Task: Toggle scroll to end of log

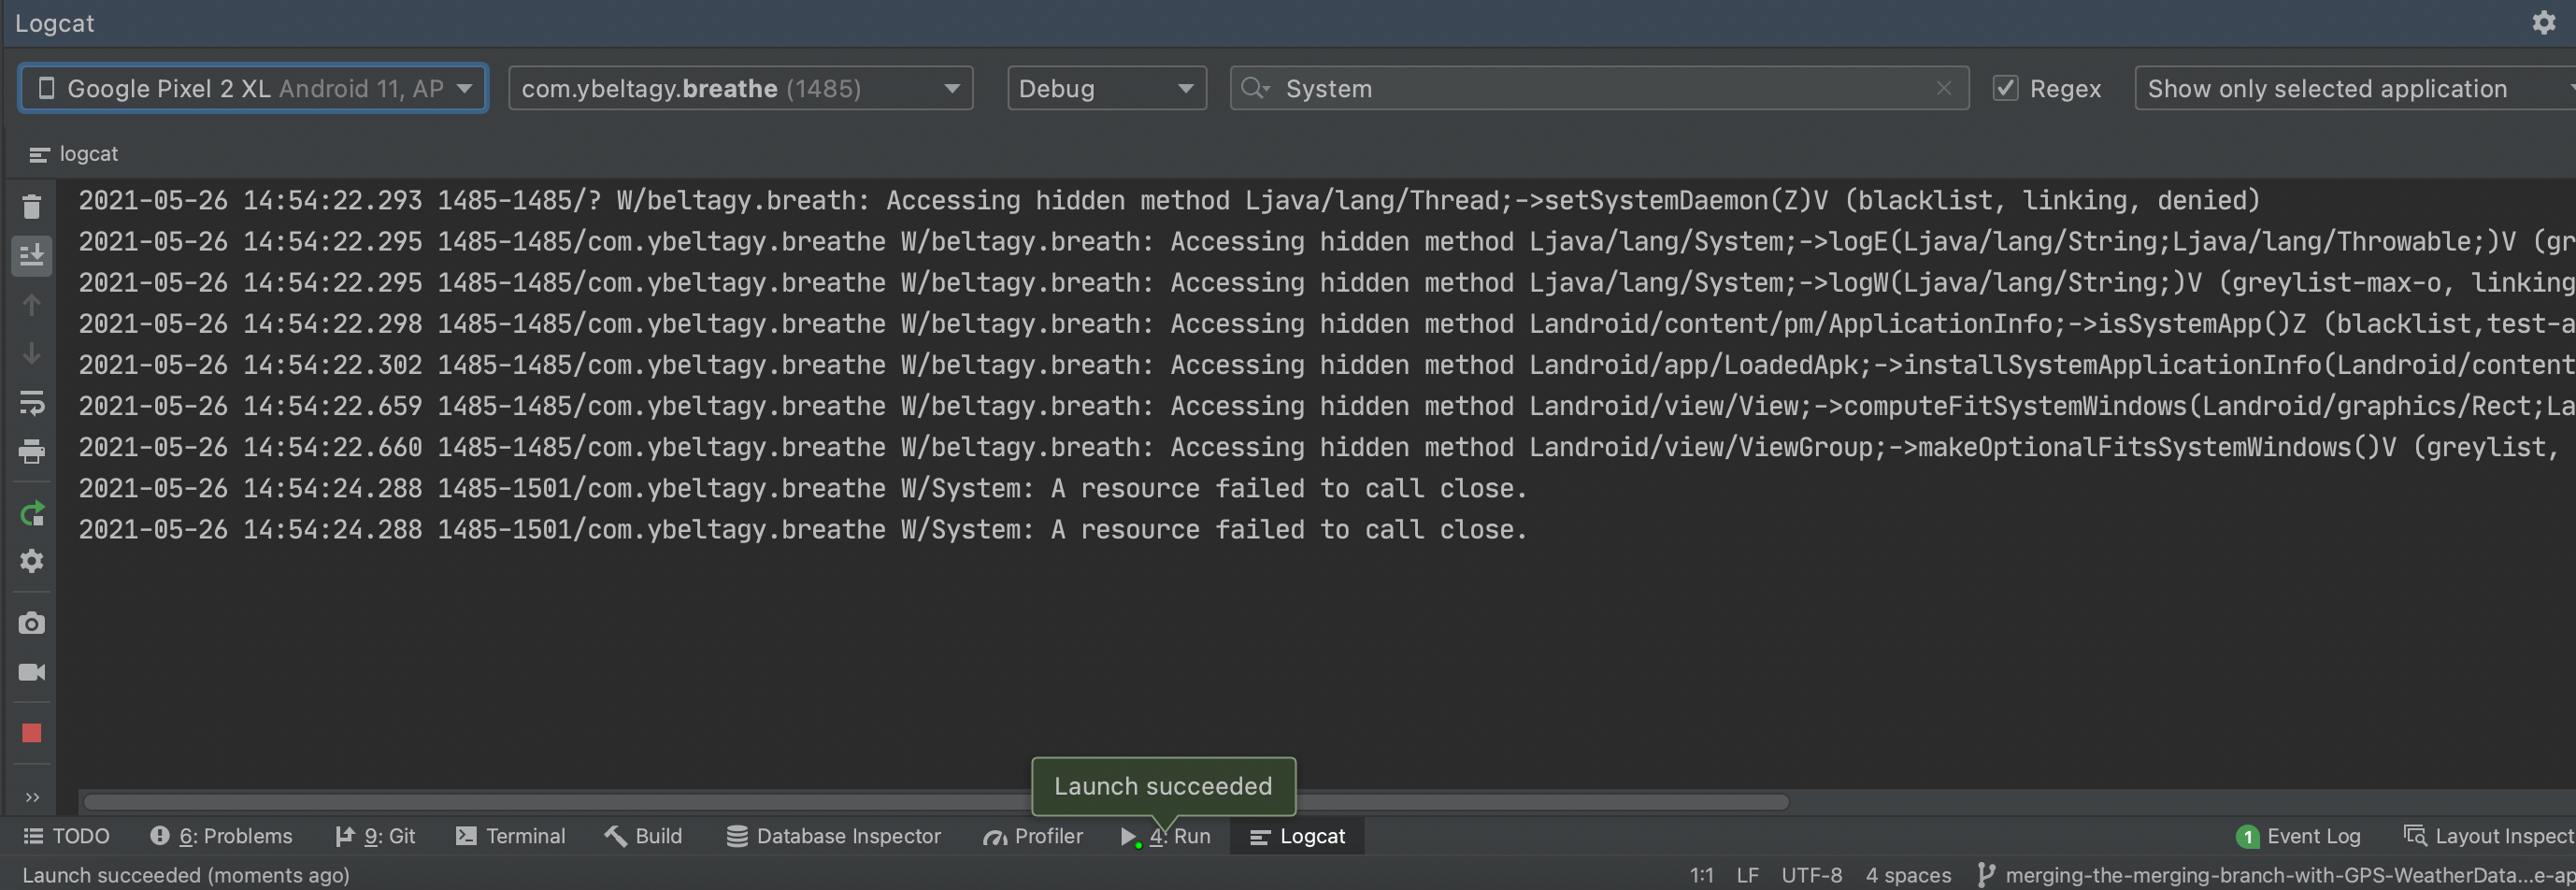Action: pos(31,255)
